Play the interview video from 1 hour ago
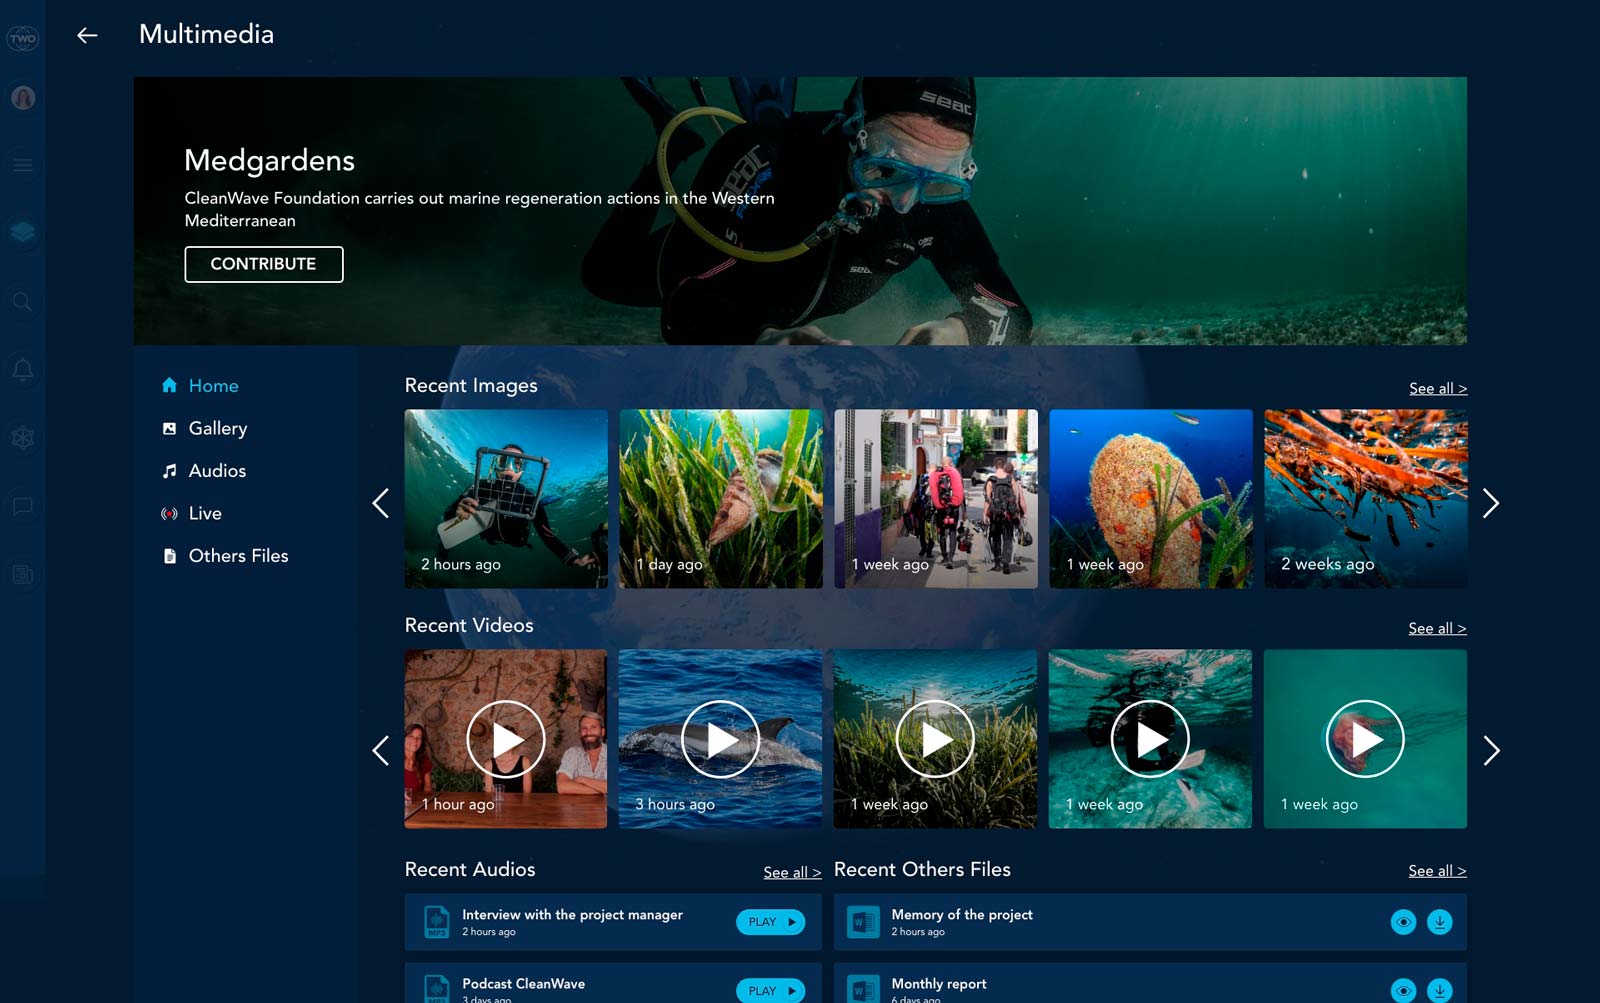Viewport: 1600px width, 1003px height. (x=506, y=739)
